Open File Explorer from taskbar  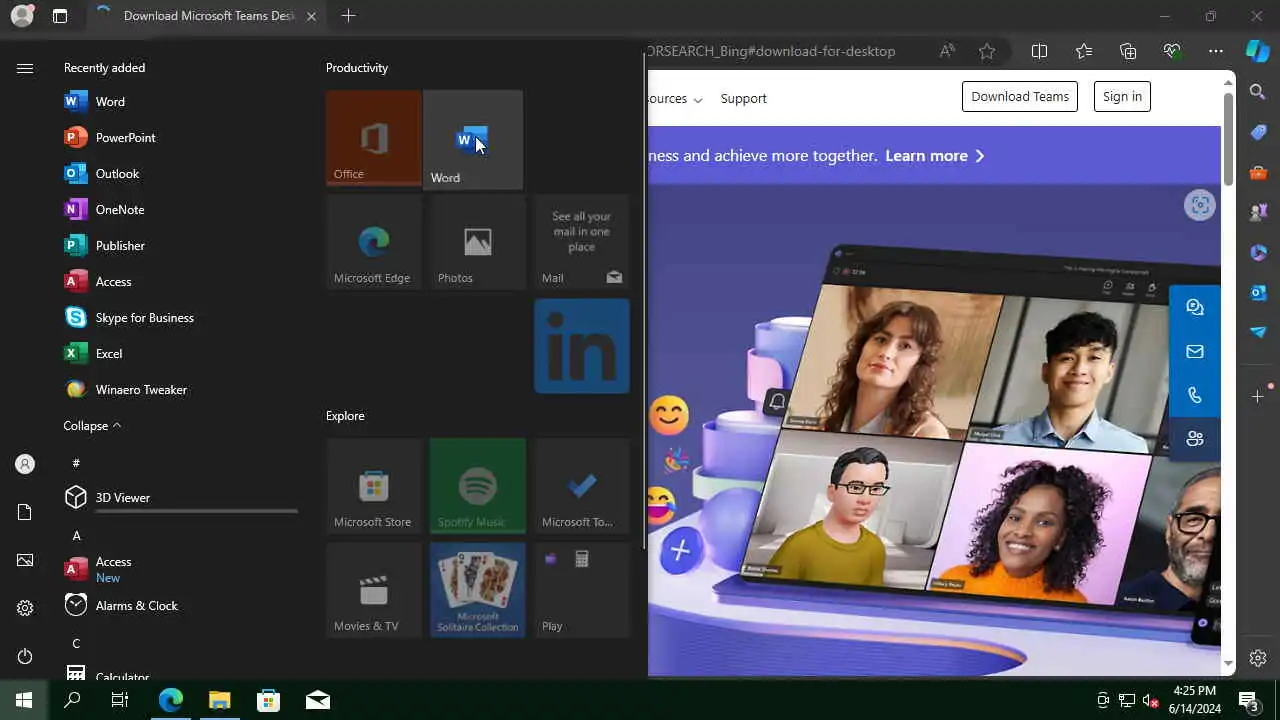(220, 700)
